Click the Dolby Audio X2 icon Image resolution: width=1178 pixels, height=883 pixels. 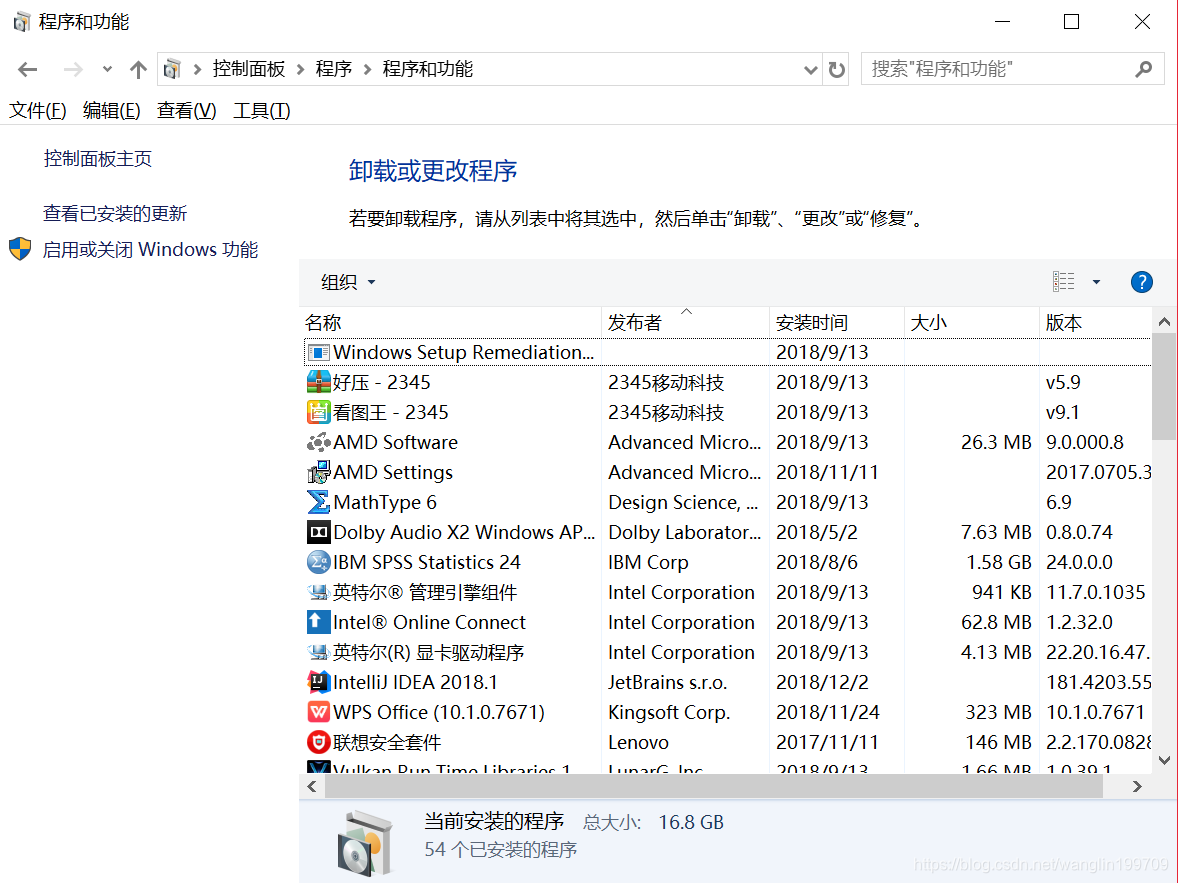coord(319,532)
